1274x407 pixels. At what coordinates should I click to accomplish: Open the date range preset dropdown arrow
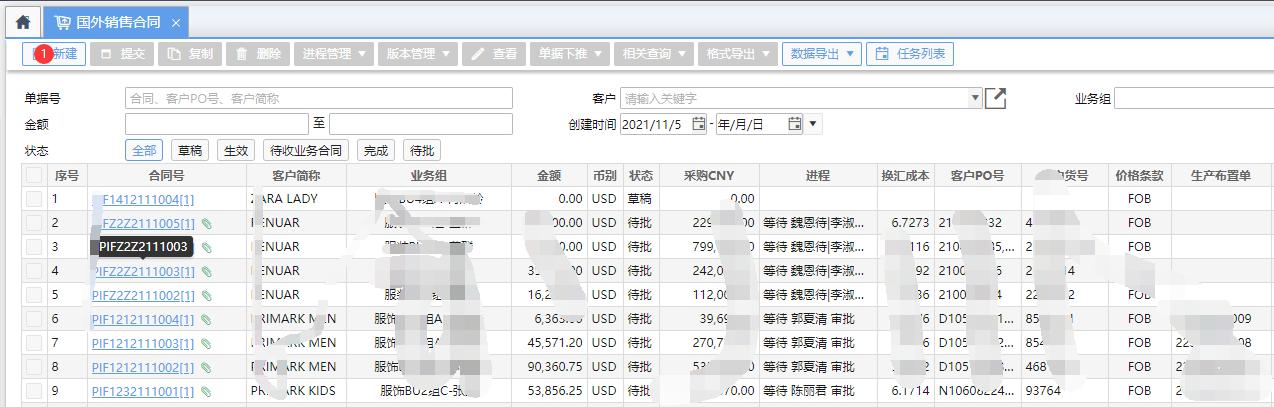click(x=813, y=124)
